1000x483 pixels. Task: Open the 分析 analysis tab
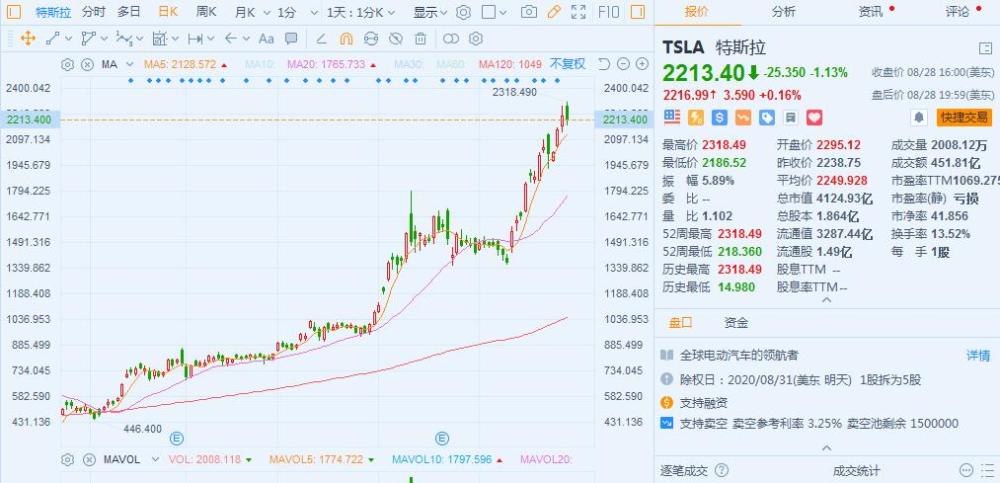783,11
